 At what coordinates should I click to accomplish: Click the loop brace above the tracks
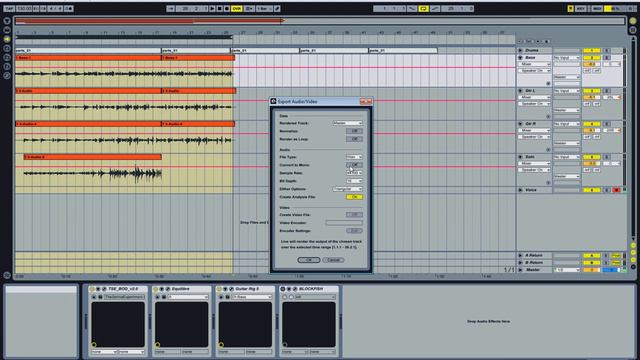(x=124, y=37)
